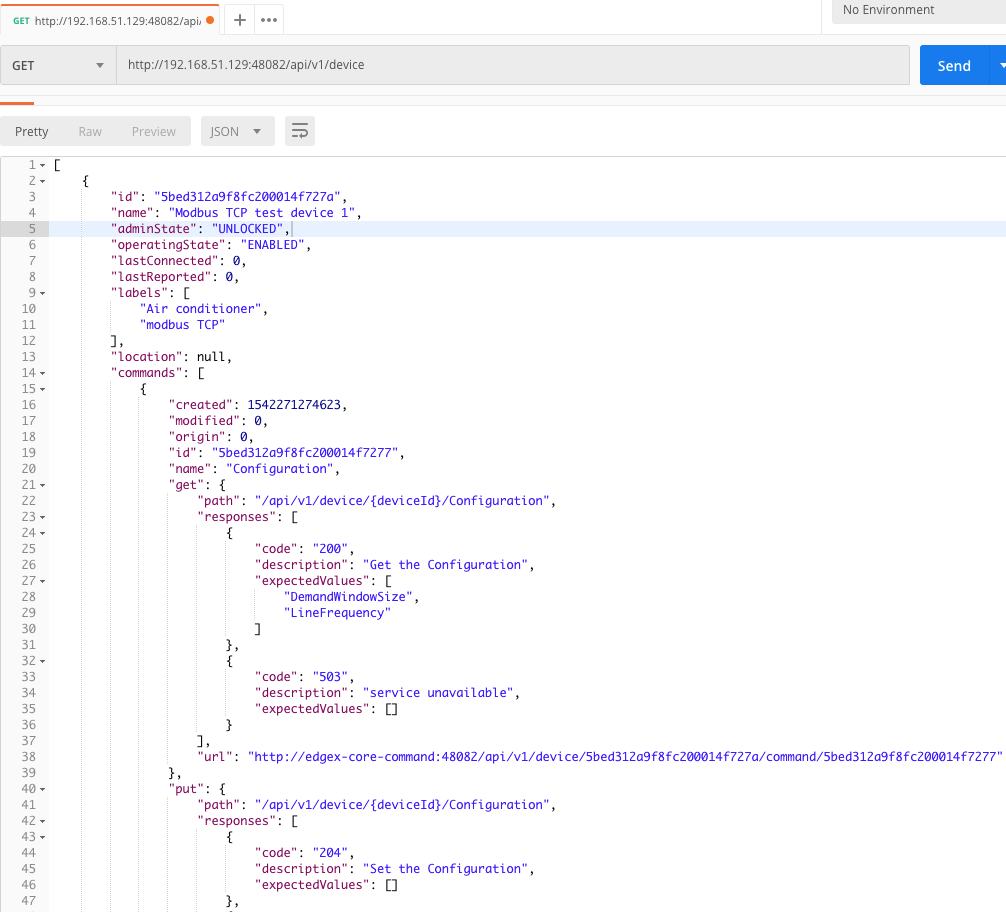Fold the "expectedValues" array at line 27
Screen dimensions: 1006x912
[43, 581]
